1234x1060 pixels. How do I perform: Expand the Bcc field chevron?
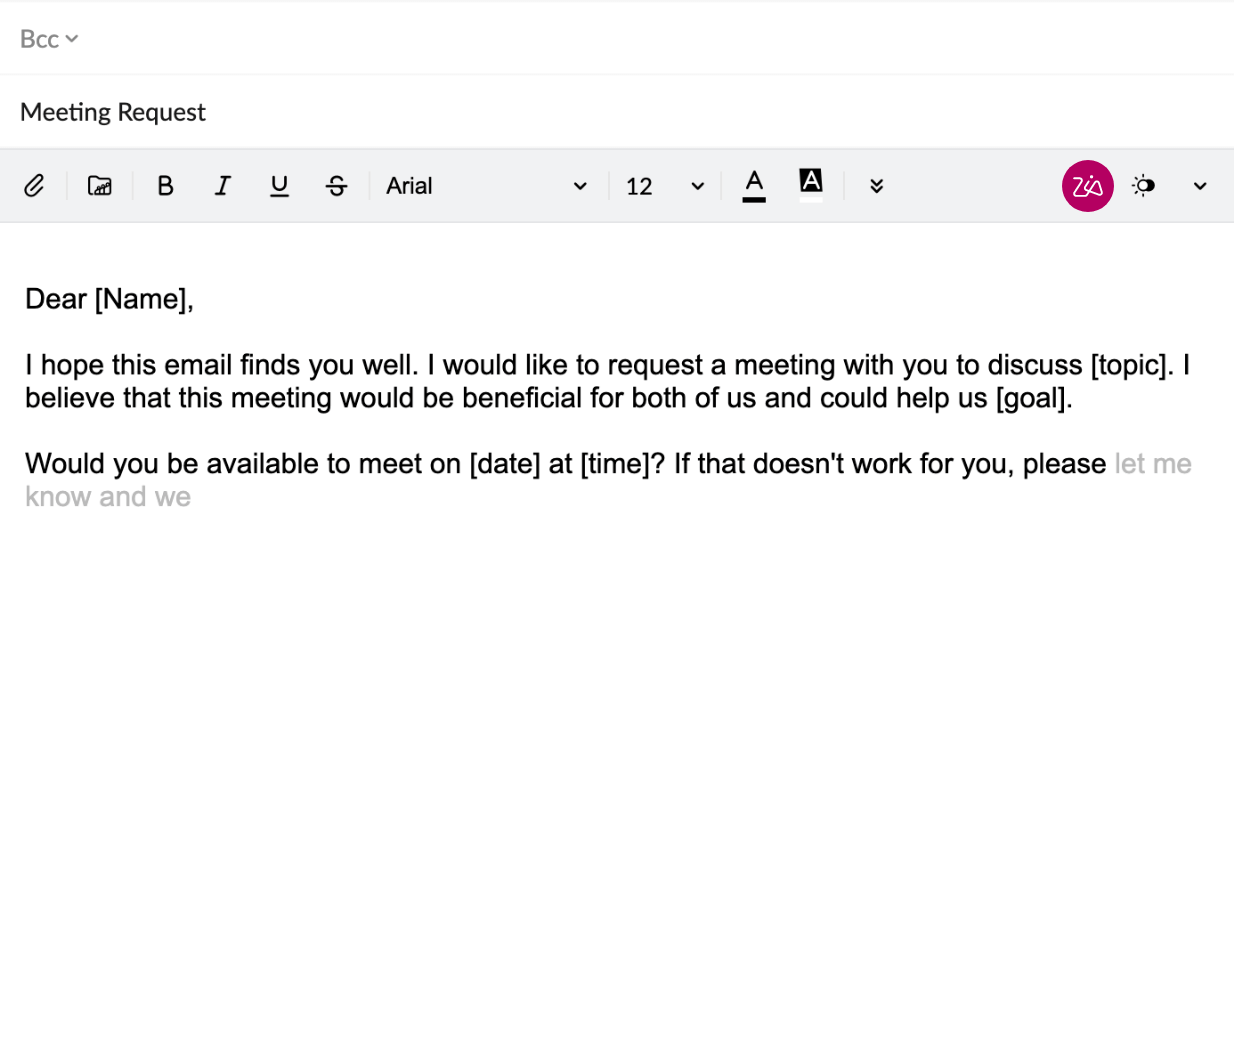point(72,39)
